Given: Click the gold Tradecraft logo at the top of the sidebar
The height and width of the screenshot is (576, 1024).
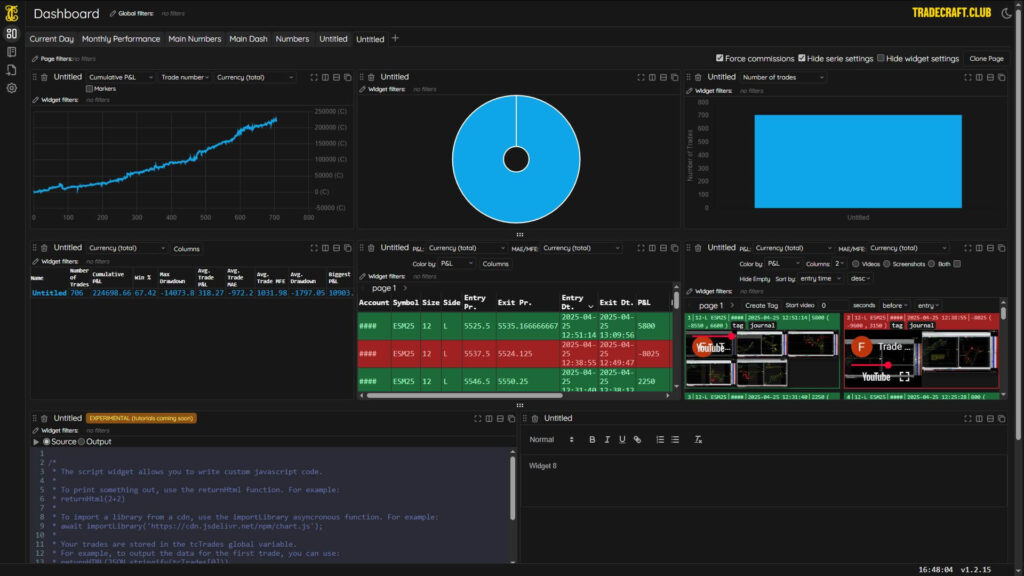Looking at the screenshot, I should click(12, 12).
